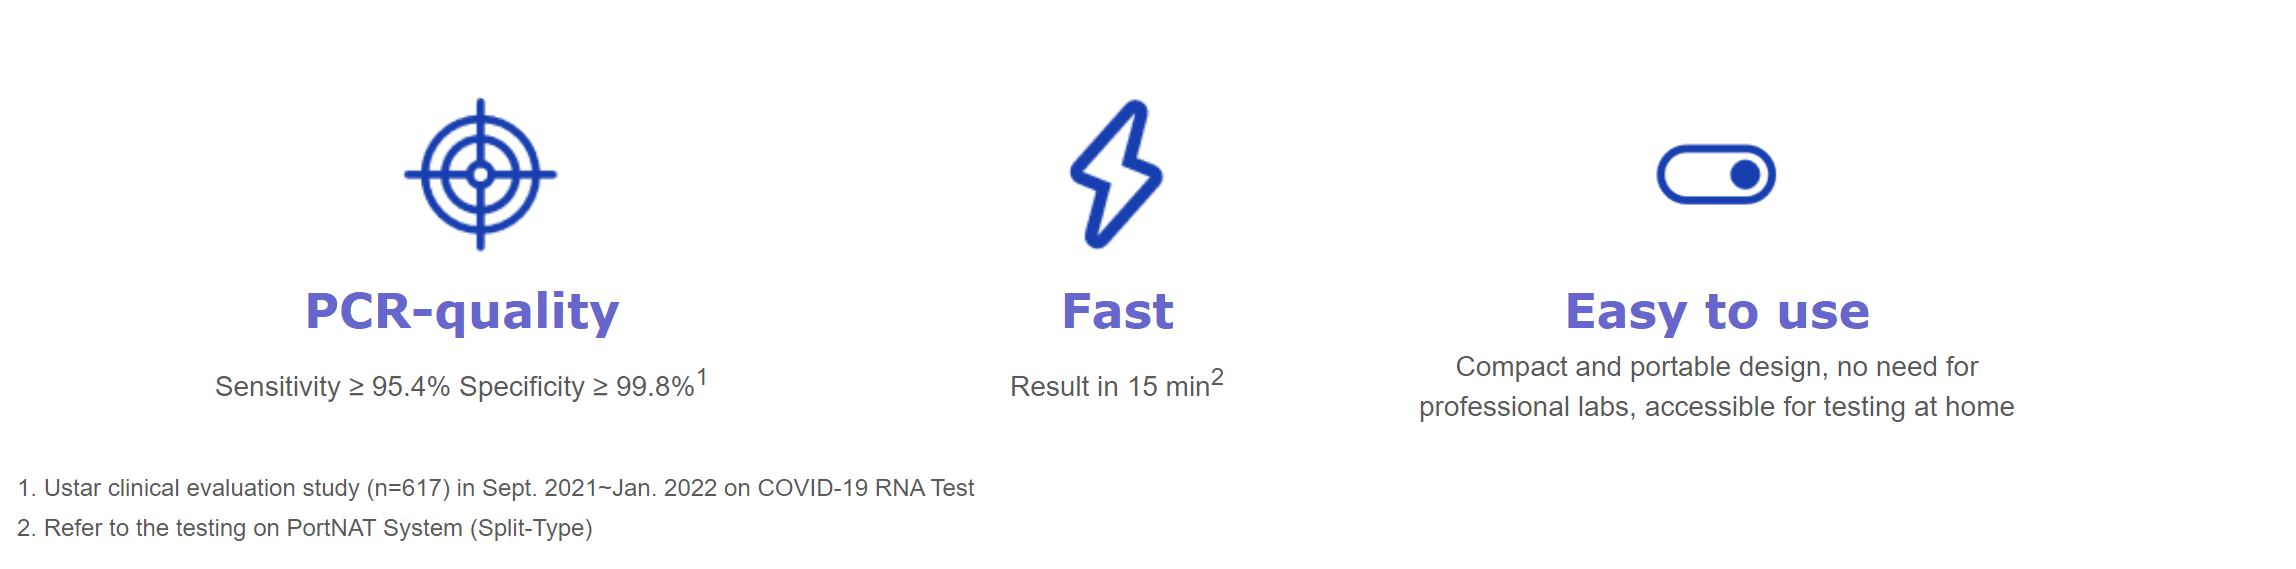The image size is (2296, 569).
Task: Click the Ustar clinical evaluation footnote
Action: [x=496, y=488]
